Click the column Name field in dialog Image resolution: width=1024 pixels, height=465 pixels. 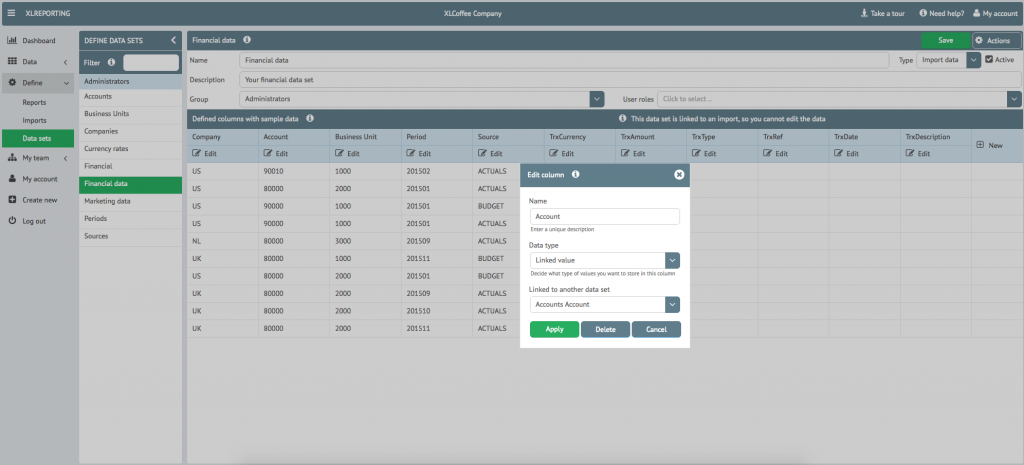coord(605,216)
